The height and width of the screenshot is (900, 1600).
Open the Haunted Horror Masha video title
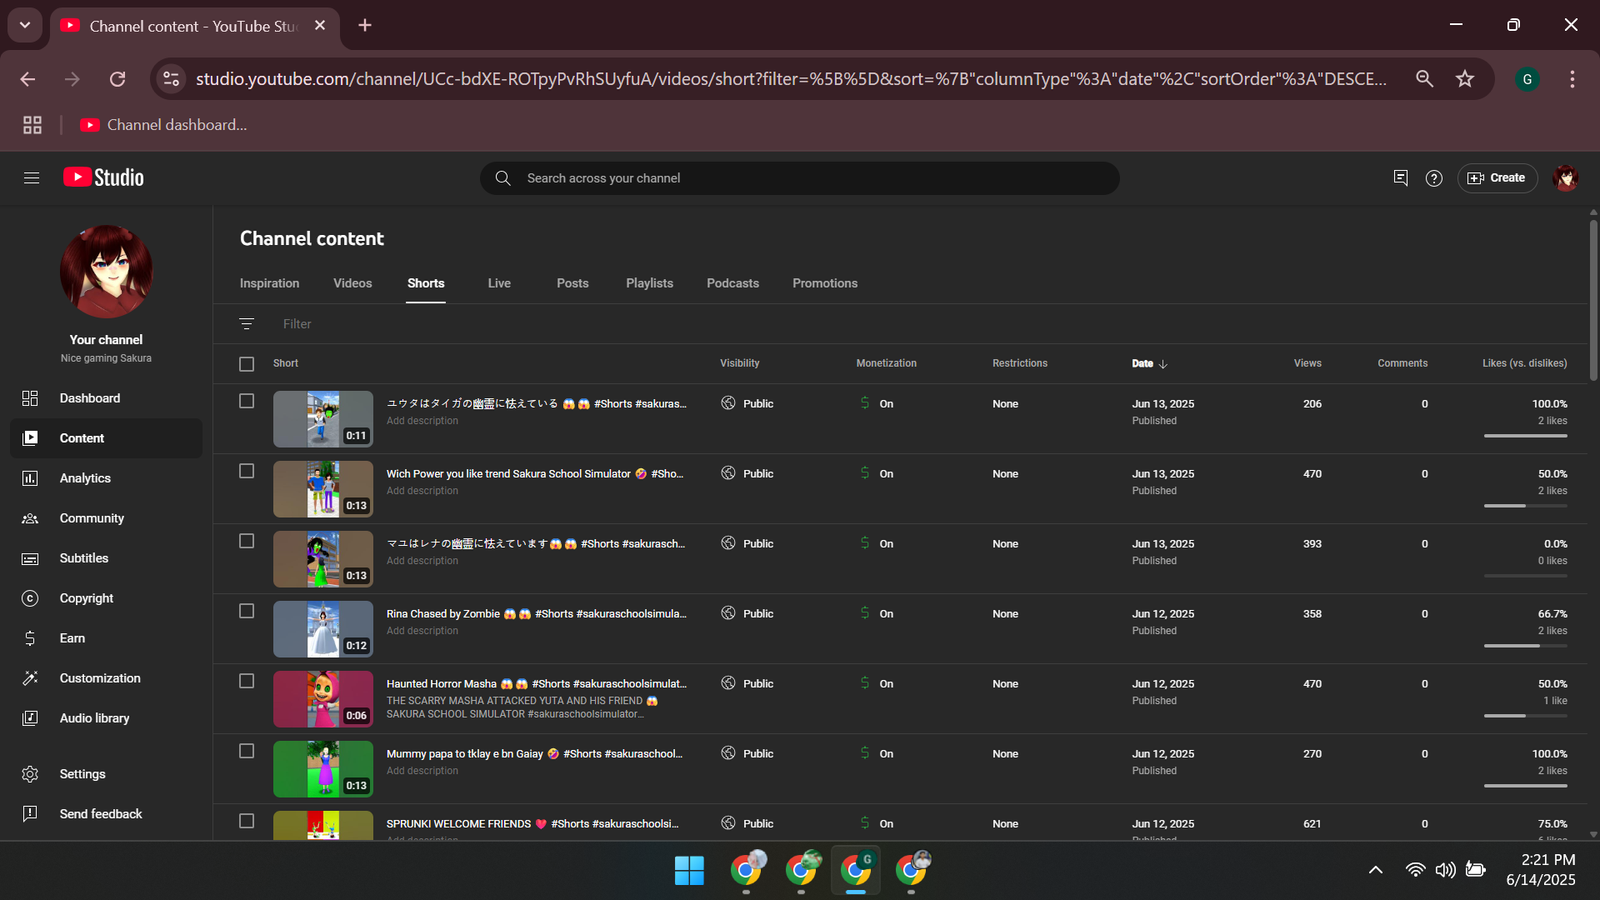[536, 684]
